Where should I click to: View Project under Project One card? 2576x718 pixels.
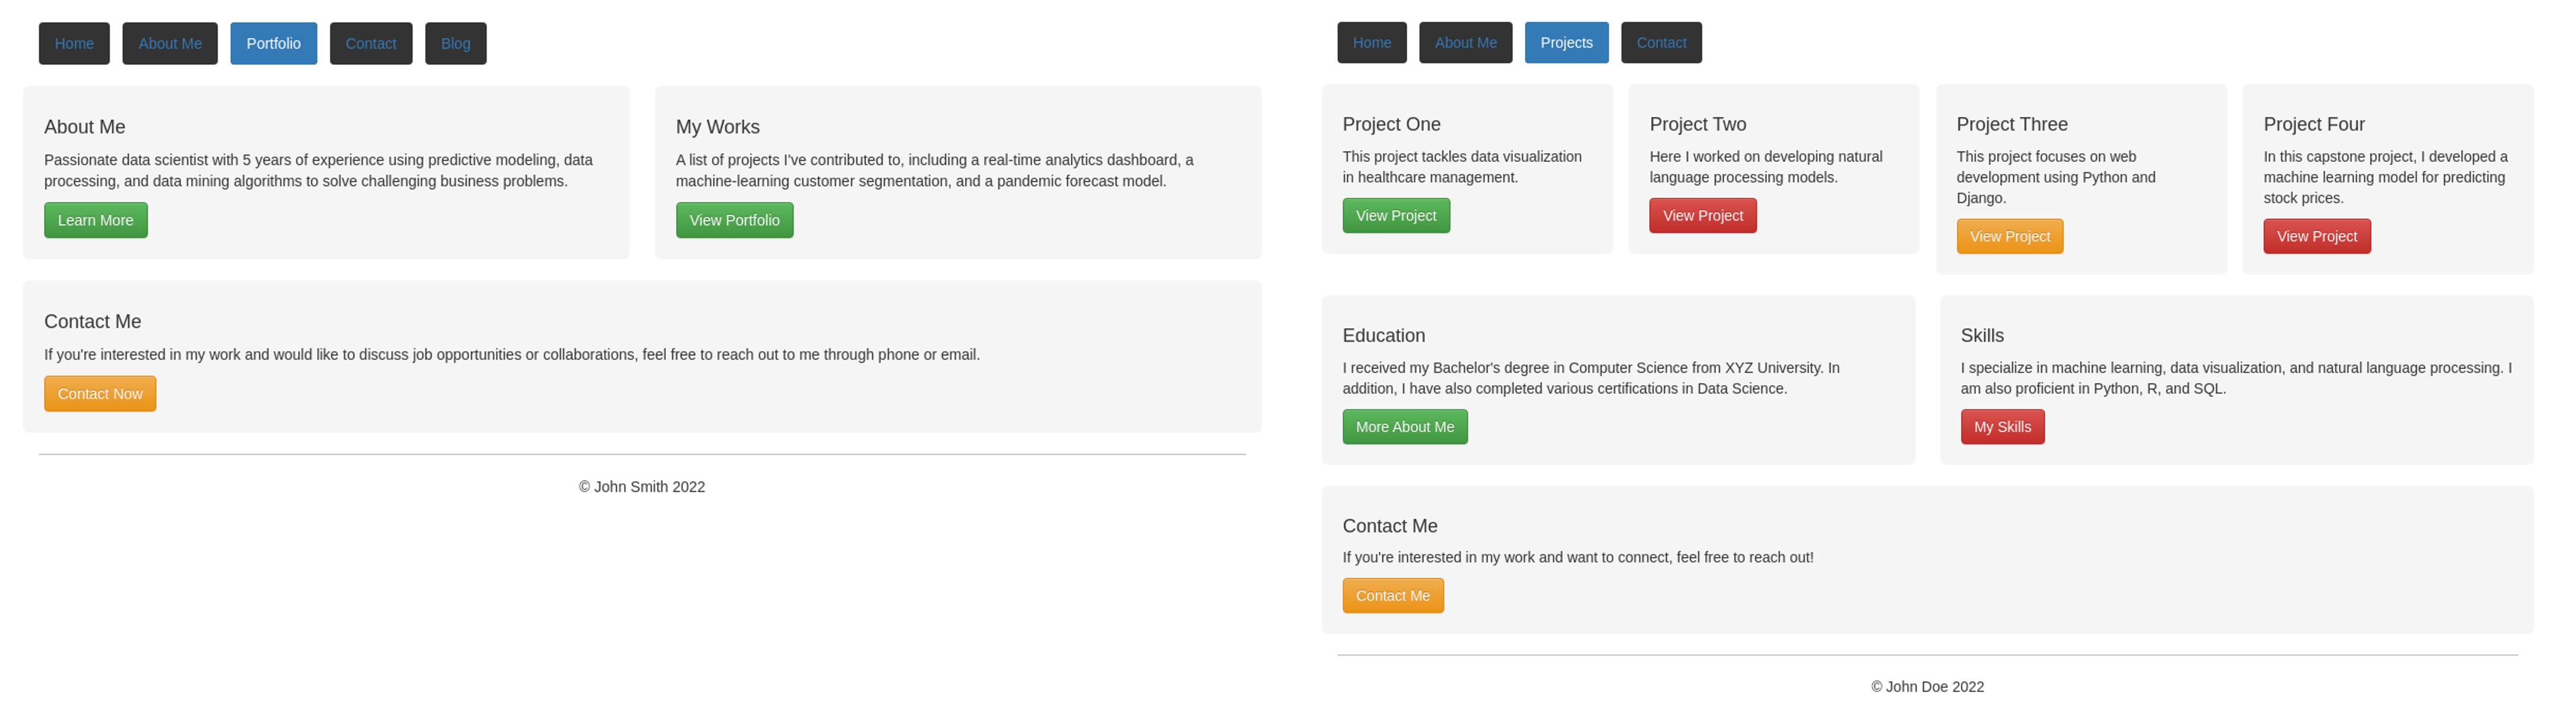(1395, 216)
